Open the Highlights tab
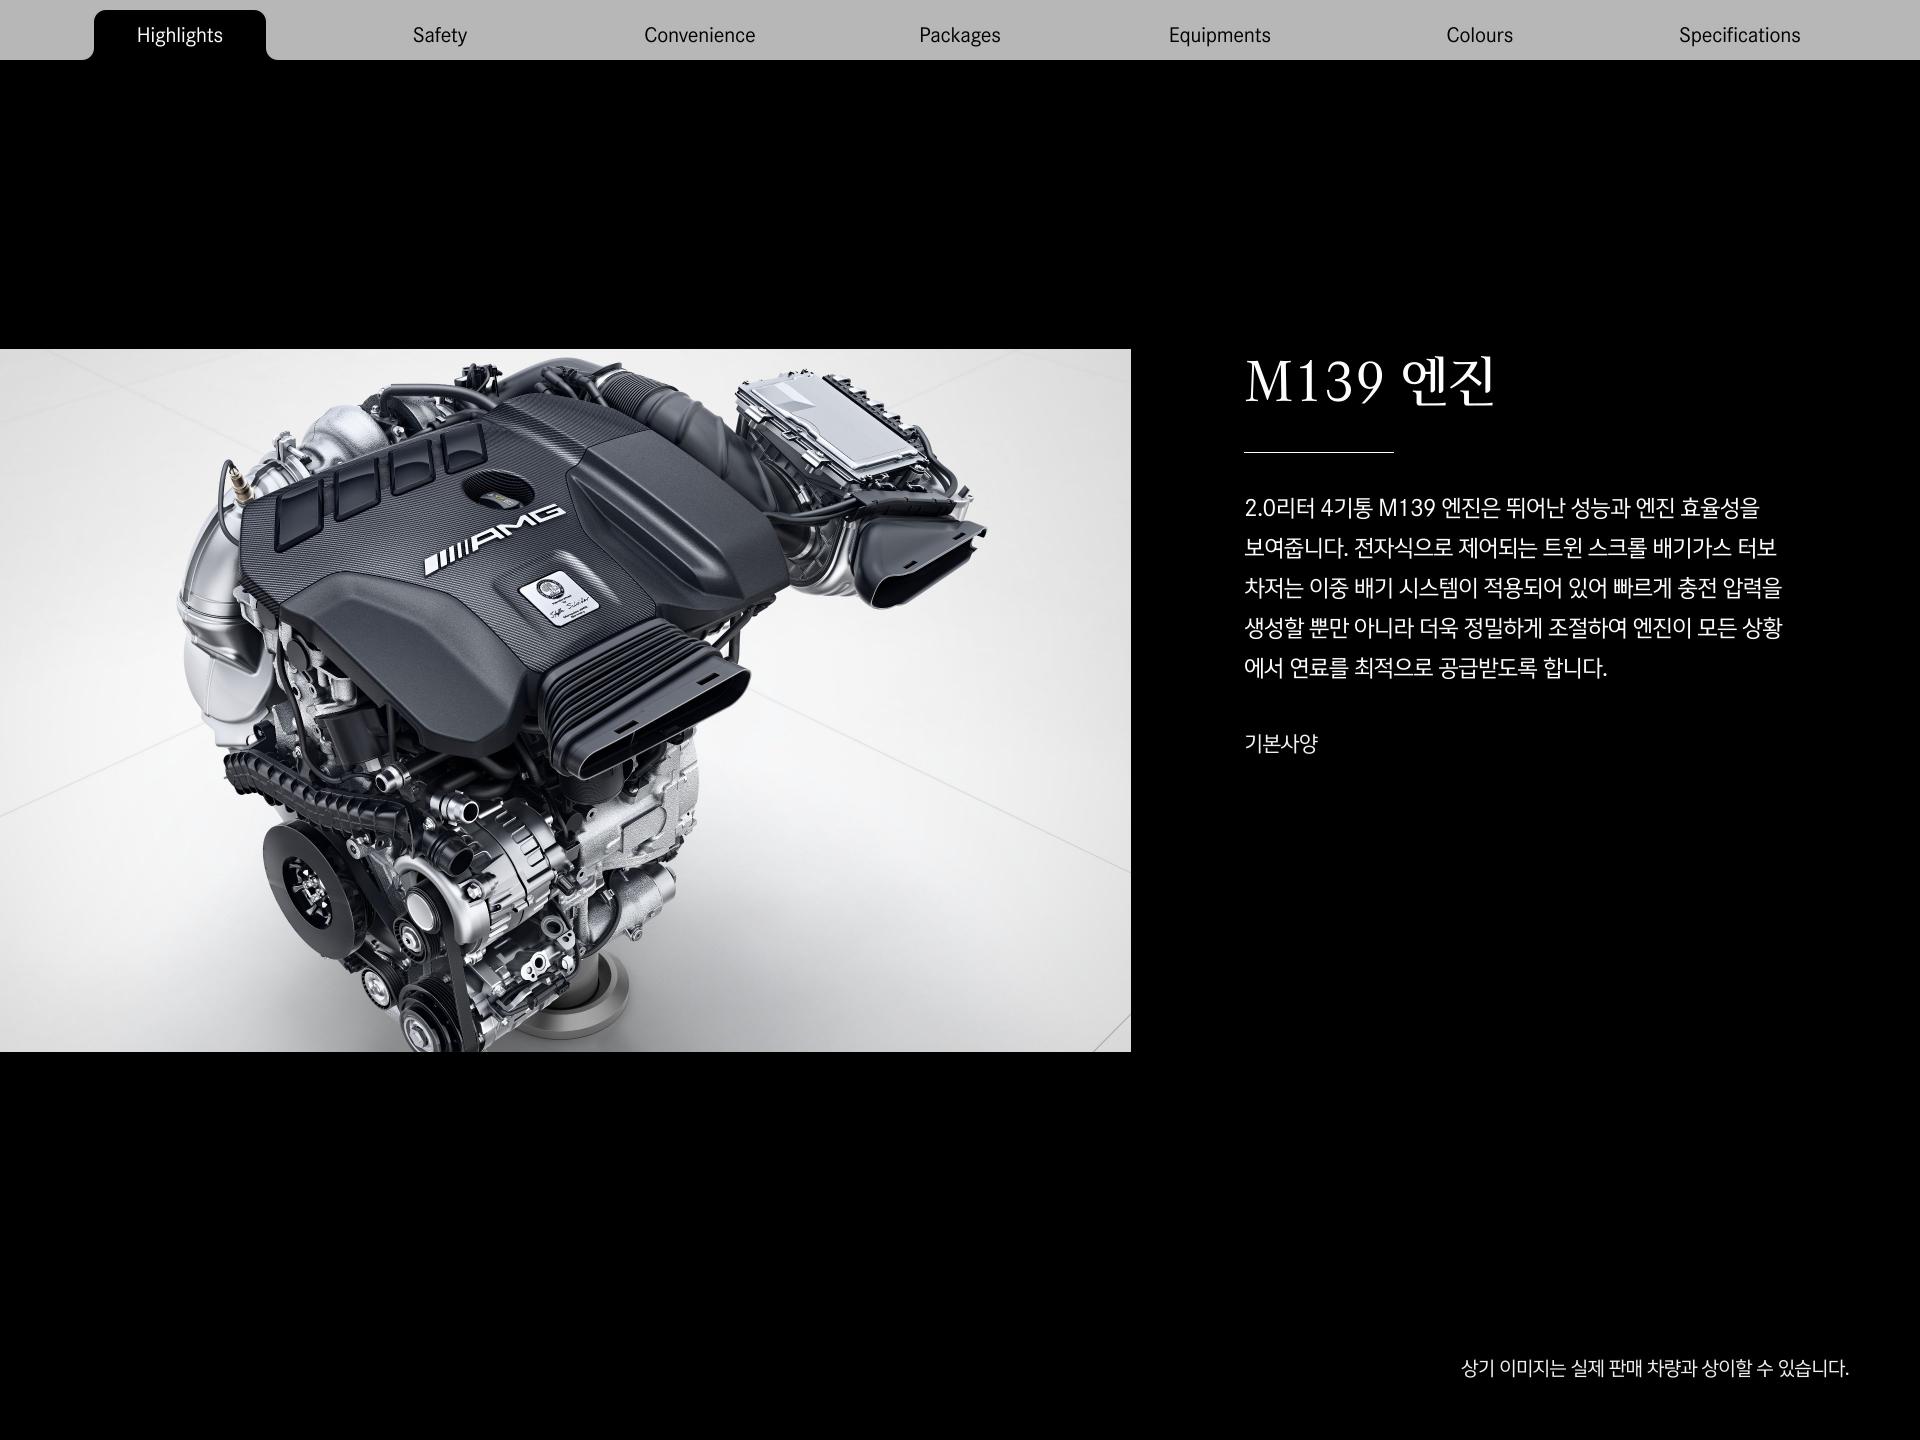1920x1440 pixels. click(180, 35)
